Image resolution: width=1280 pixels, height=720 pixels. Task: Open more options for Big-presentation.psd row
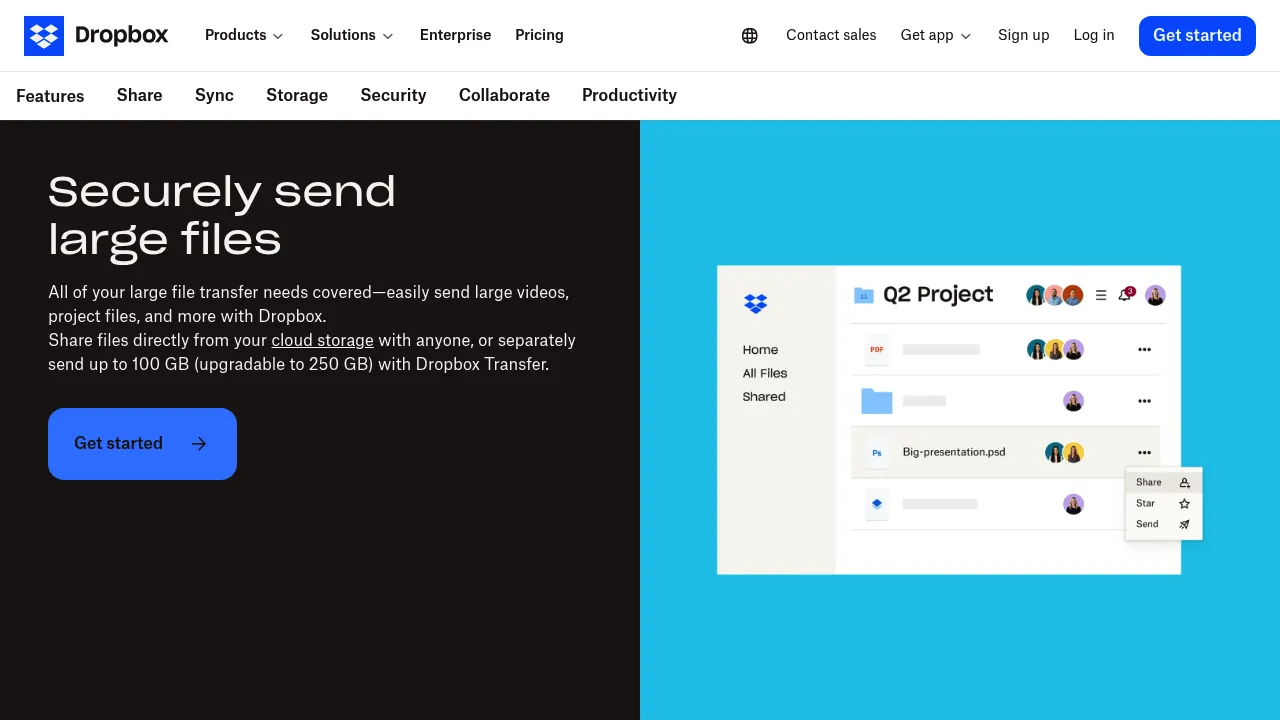point(1144,452)
